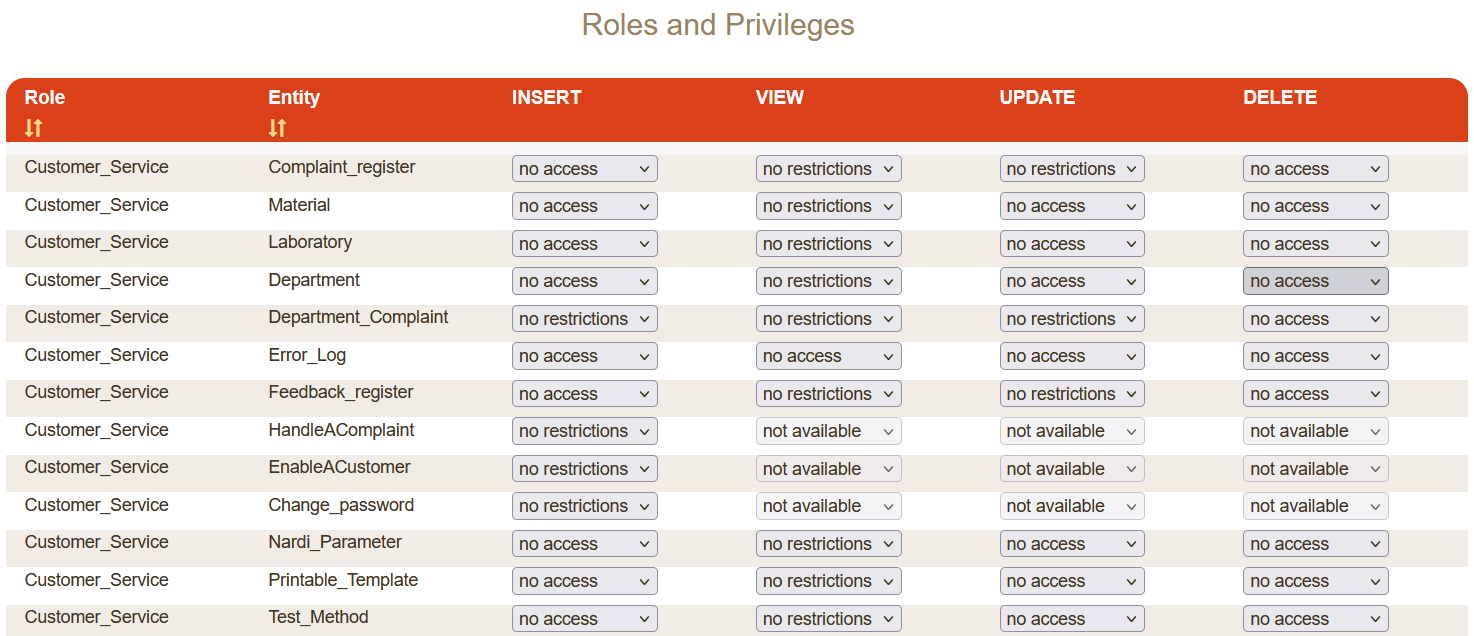Viewport: 1474px width, 636px height.
Task: Open INSERT dropdown for Department_Complaint
Action: click(585, 319)
